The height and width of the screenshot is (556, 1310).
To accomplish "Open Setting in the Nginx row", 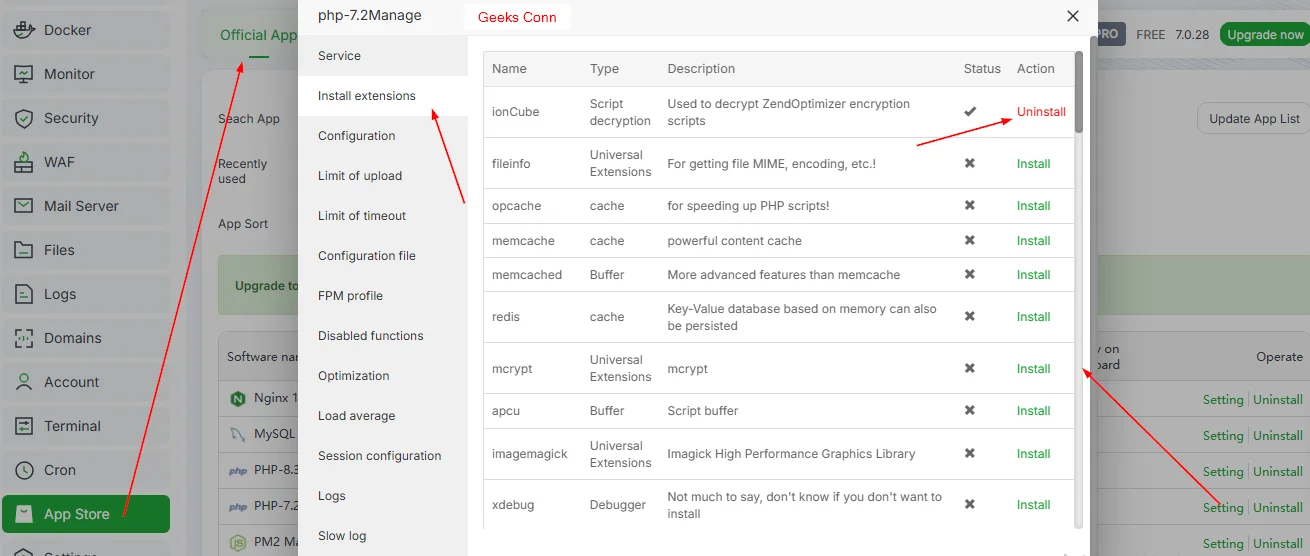I will point(1223,400).
